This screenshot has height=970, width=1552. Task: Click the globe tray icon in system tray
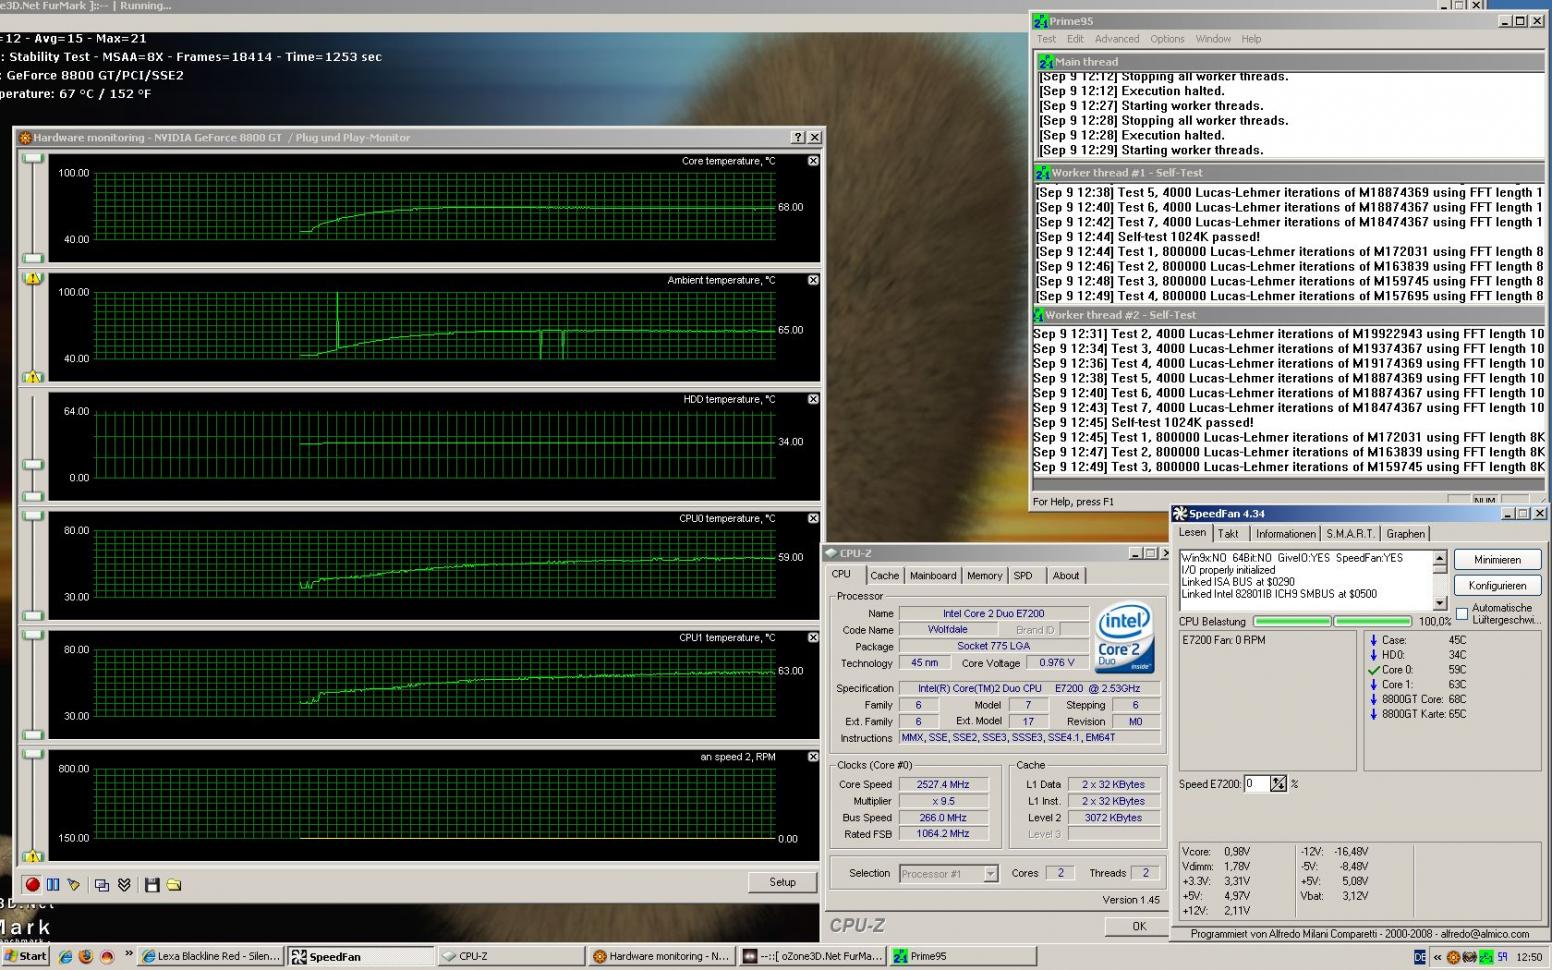tap(1469, 958)
